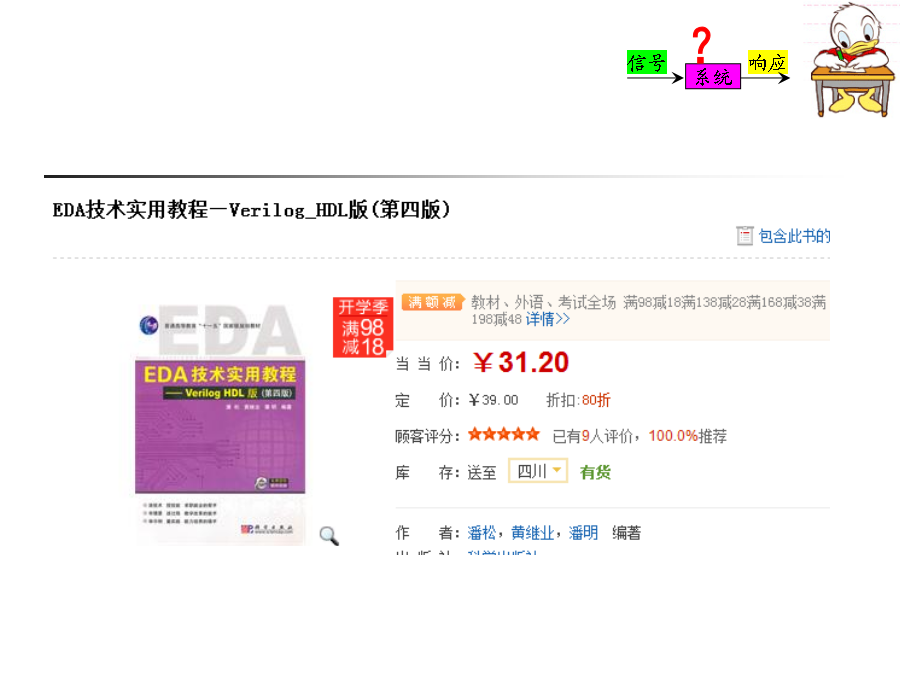Screen dimensions: 900x675
Task: Click the magenta 系统 box
Action: (713, 76)
